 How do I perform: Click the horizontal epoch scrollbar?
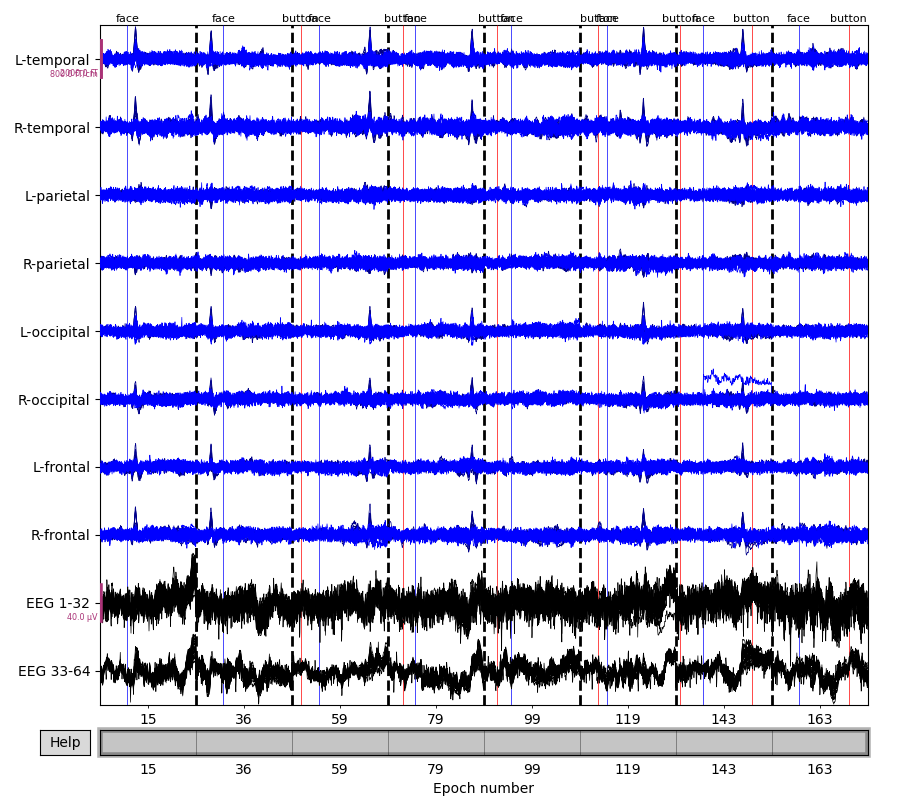coord(484,743)
